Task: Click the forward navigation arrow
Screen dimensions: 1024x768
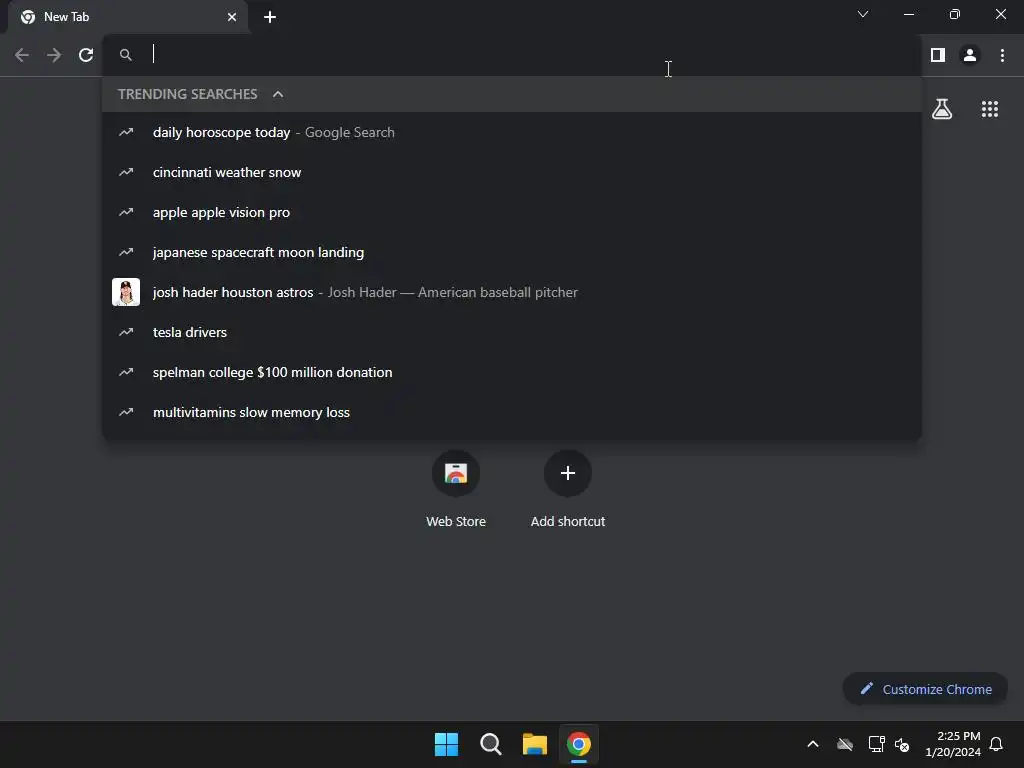Action: pyautogui.click(x=54, y=55)
